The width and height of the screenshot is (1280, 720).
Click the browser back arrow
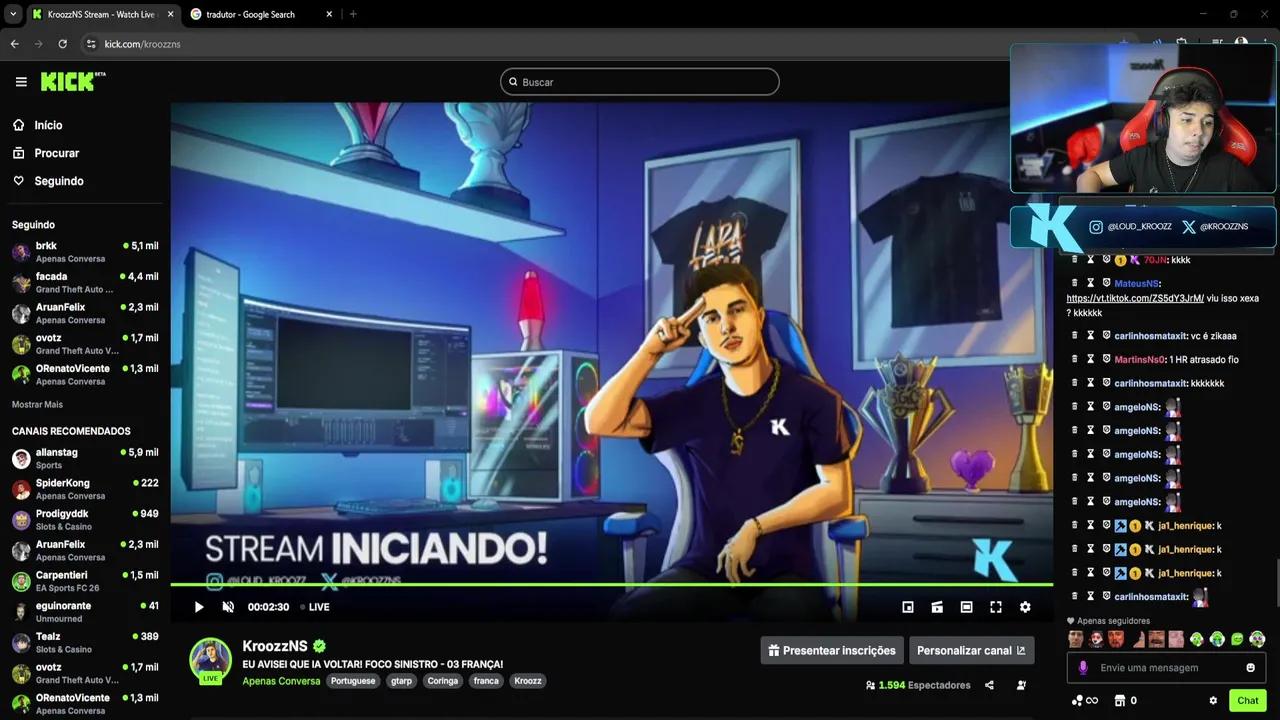[14, 44]
